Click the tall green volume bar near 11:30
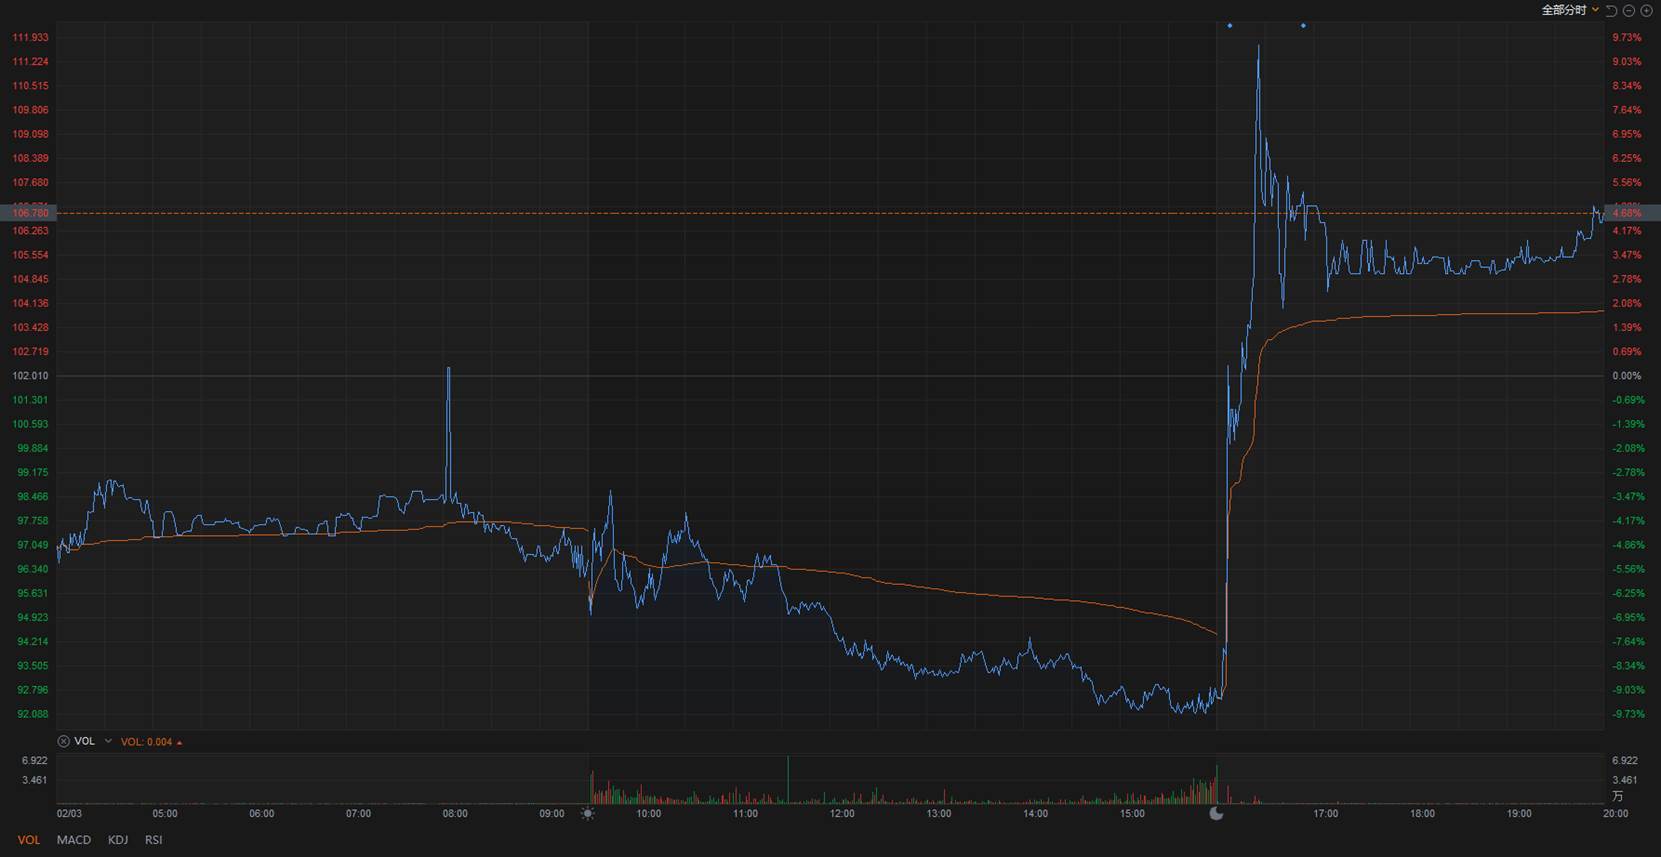 click(788, 780)
